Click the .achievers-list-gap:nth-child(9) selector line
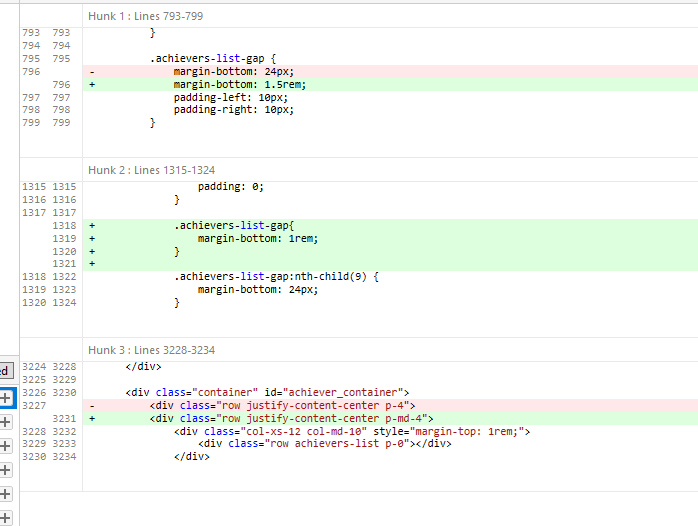This screenshot has height=526, width=698. point(276,277)
